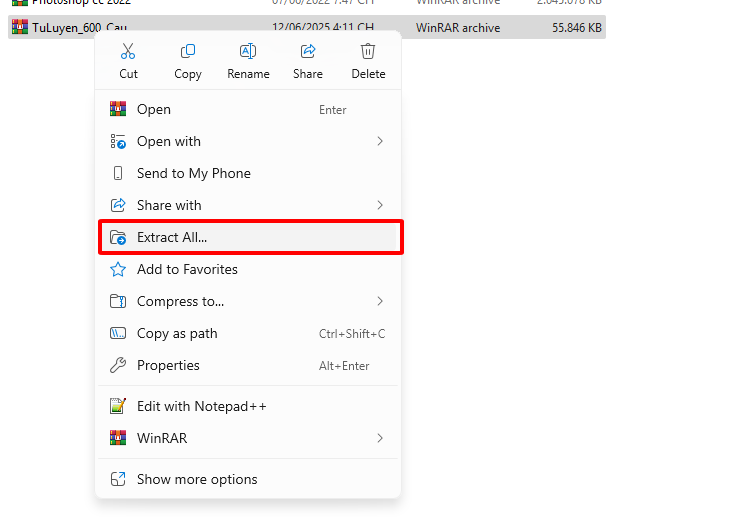
Task: Click WinRAR archive type of TuLuyen row
Action: click(x=458, y=28)
